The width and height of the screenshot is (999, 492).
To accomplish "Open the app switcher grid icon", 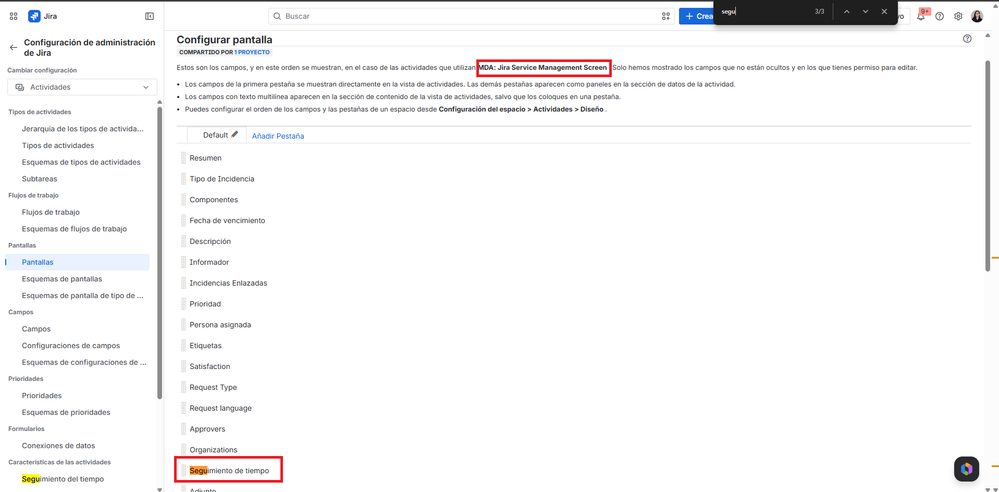I will click(x=13, y=16).
